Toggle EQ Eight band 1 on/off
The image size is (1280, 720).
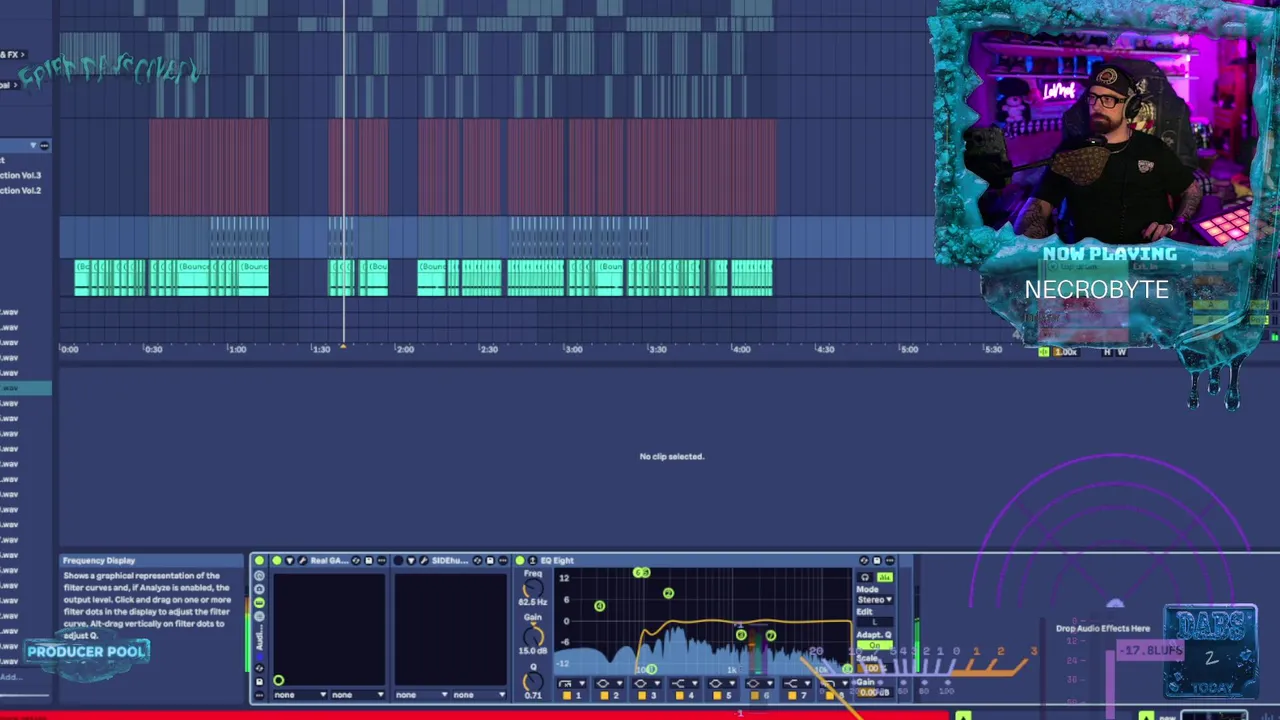567,696
